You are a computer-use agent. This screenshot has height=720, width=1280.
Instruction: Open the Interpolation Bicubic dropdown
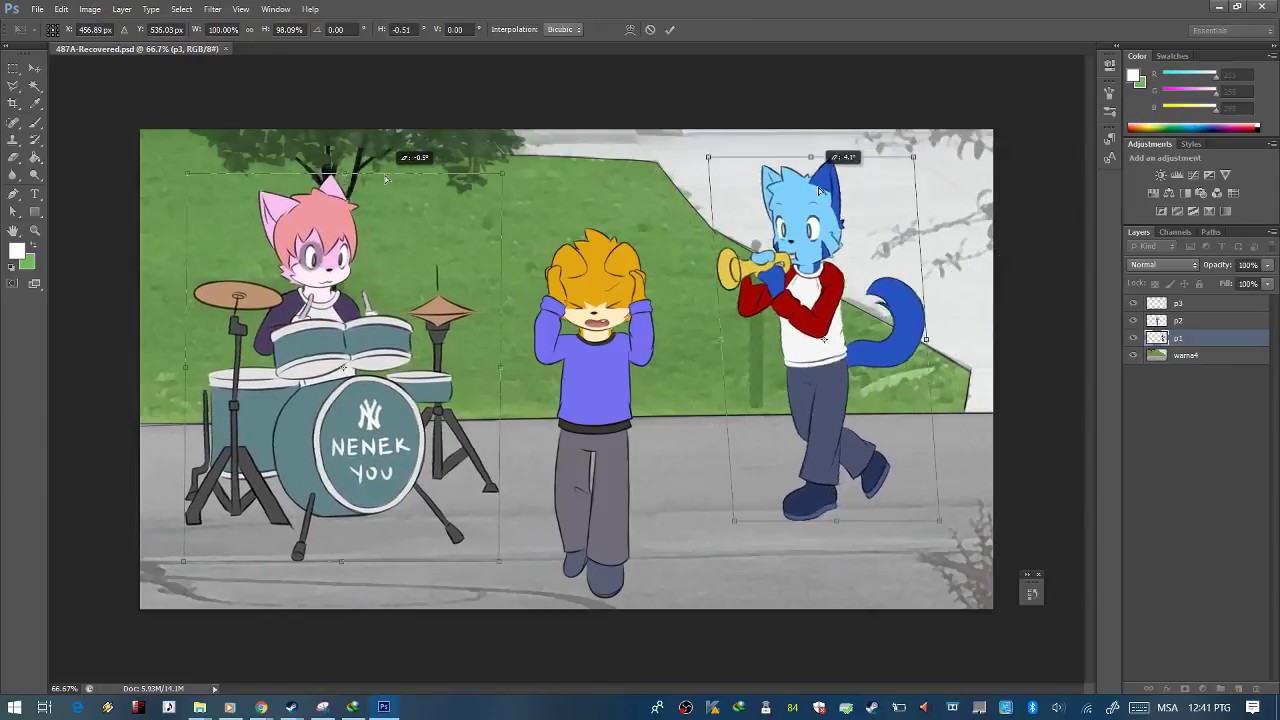click(x=564, y=30)
